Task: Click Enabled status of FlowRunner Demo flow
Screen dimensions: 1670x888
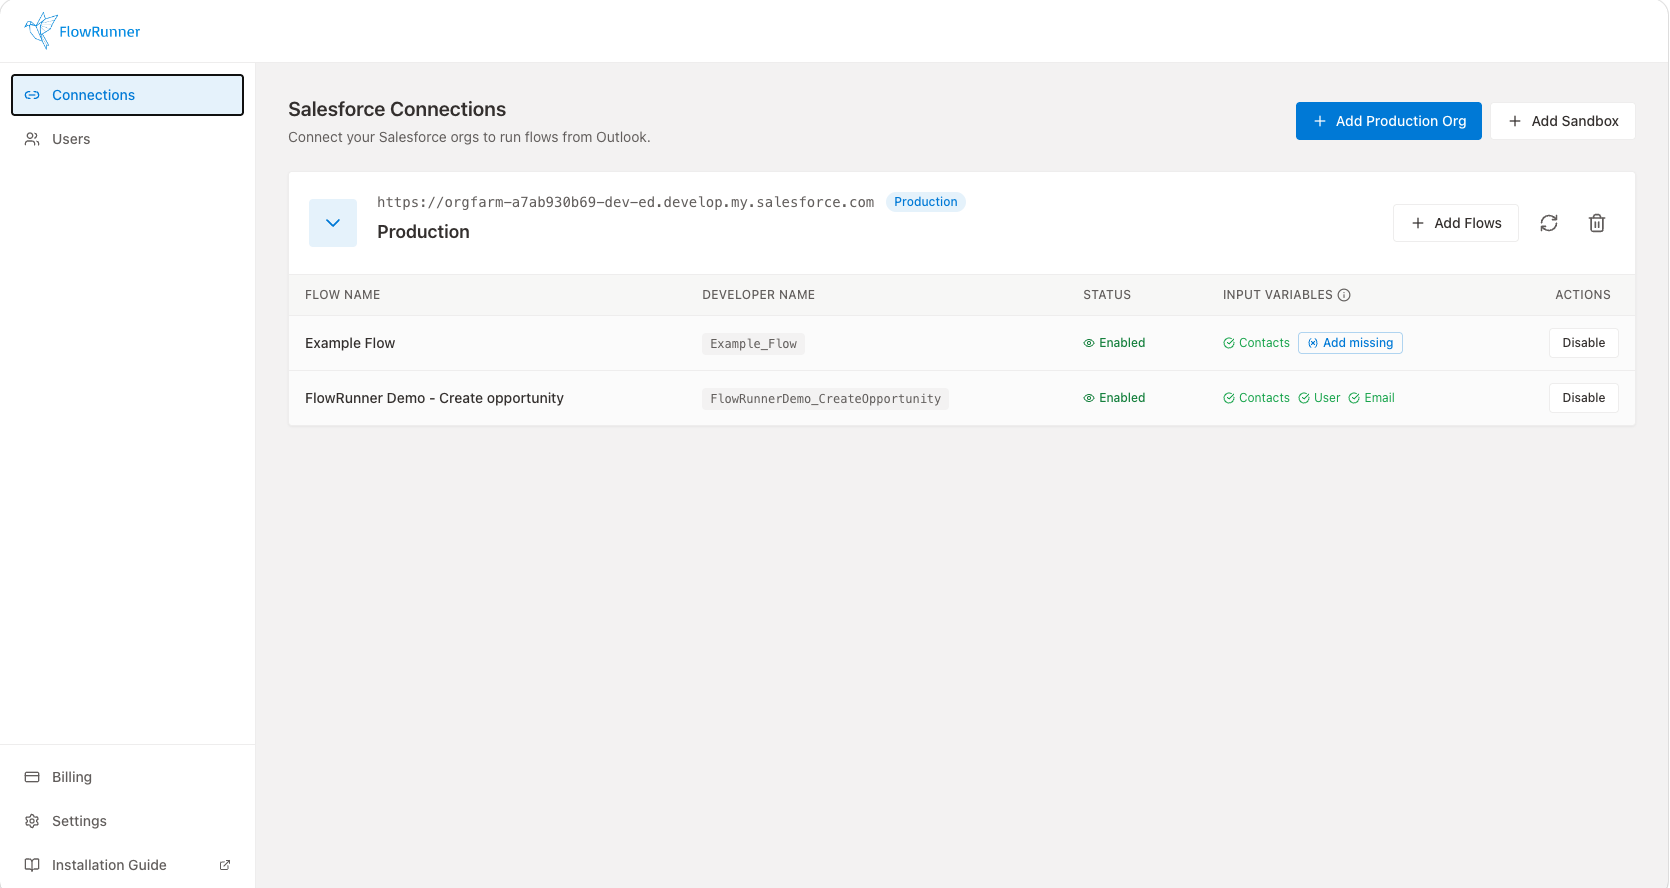Action: [1114, 398]
